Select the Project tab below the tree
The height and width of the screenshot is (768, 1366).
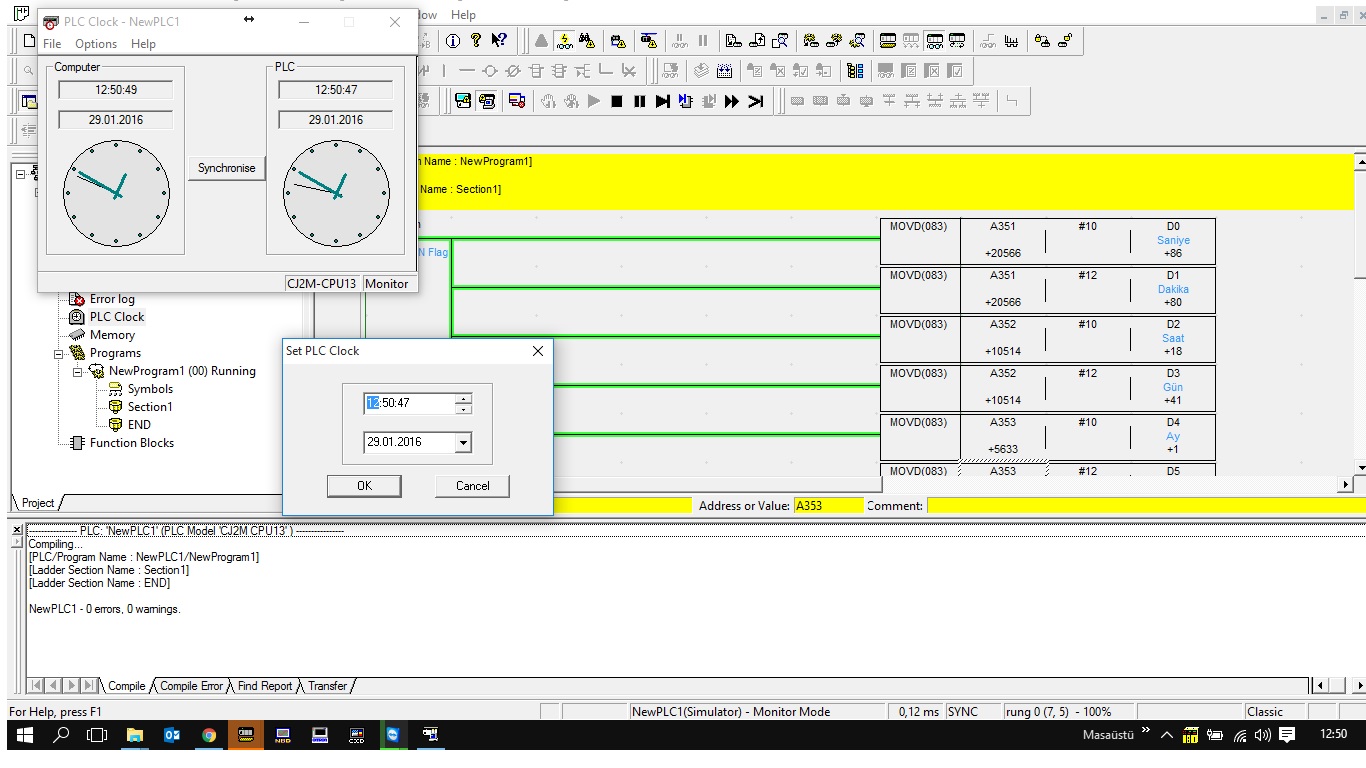38,503
